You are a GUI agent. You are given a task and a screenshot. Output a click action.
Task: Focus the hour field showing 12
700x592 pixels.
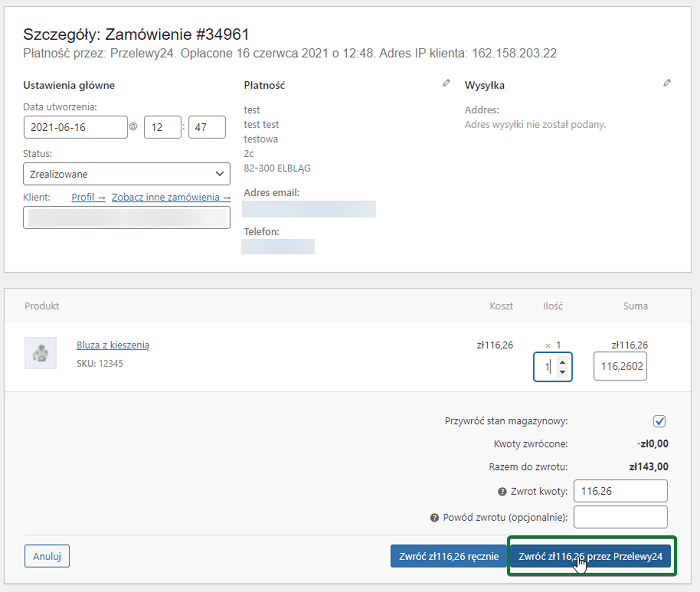162,127
